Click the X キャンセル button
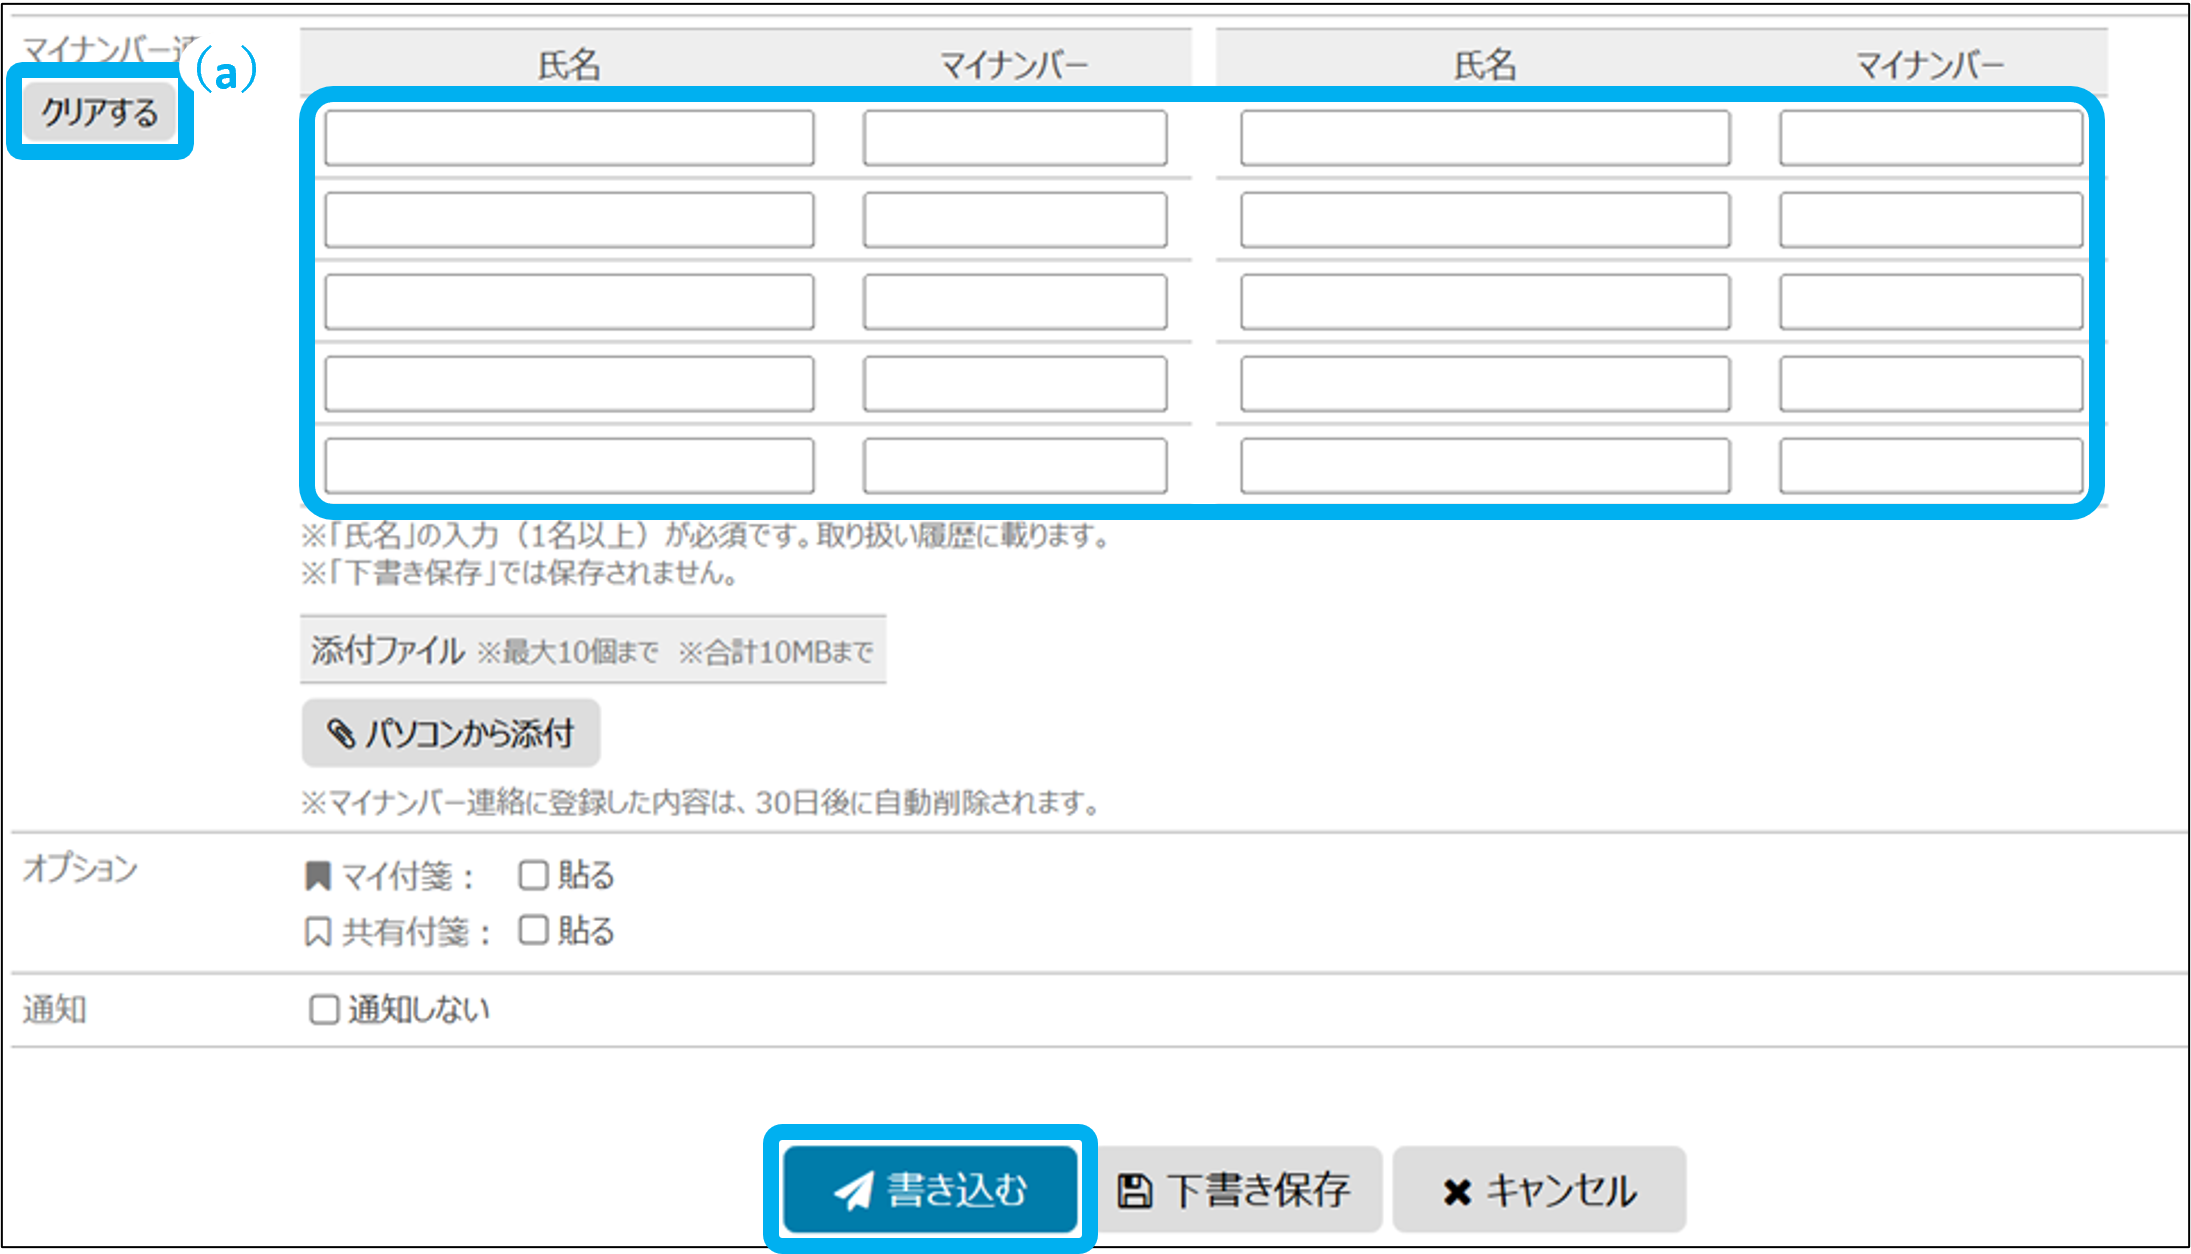 (x=1539, y=1190)
